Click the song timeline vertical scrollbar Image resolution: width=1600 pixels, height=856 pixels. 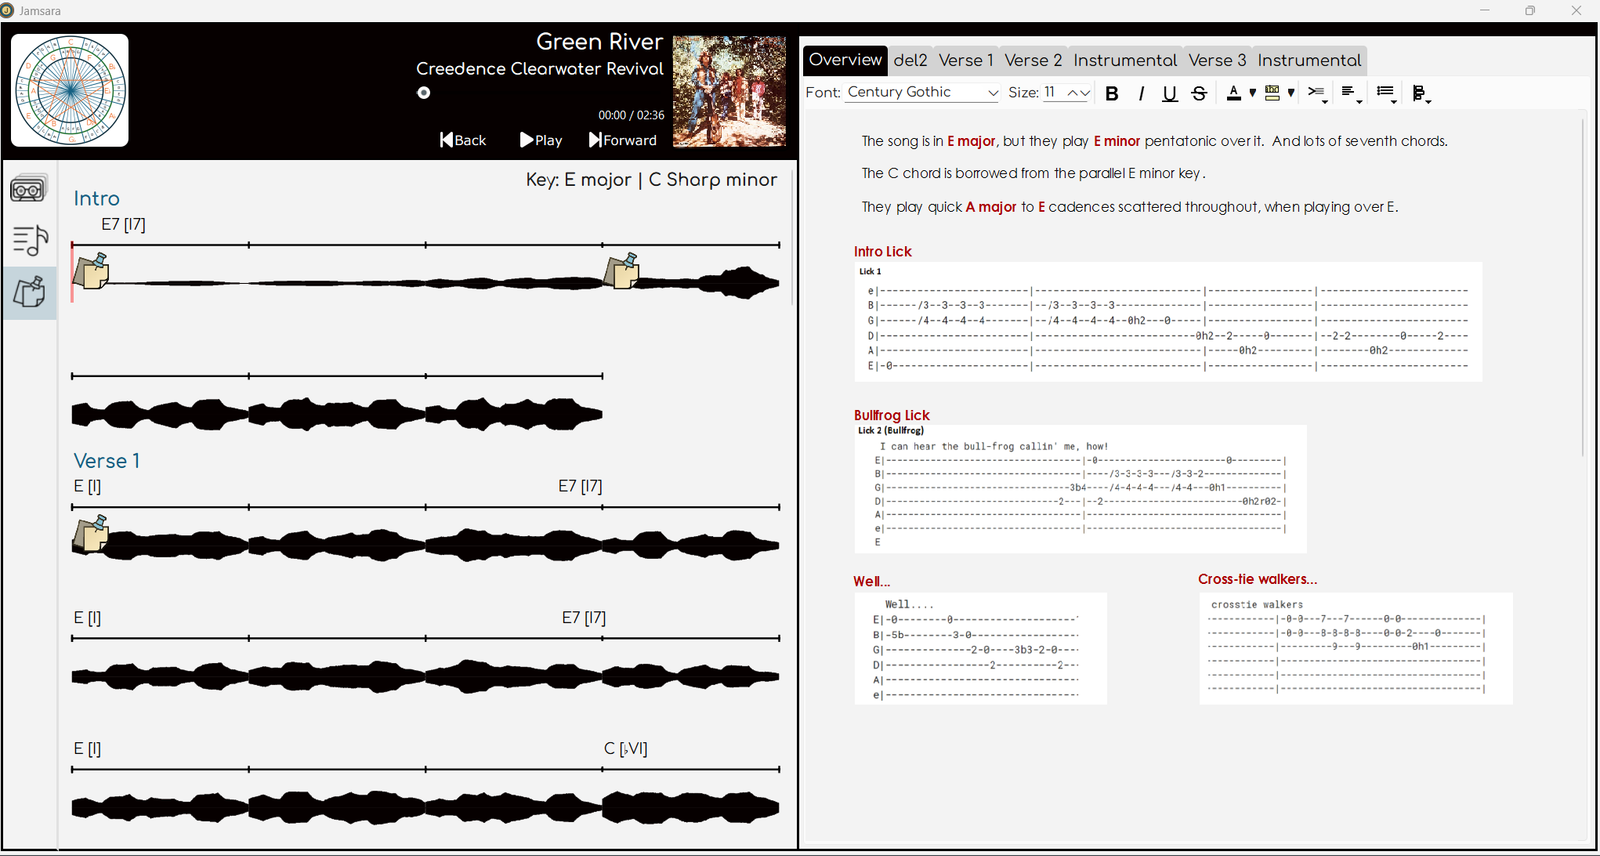pos(792,238)
